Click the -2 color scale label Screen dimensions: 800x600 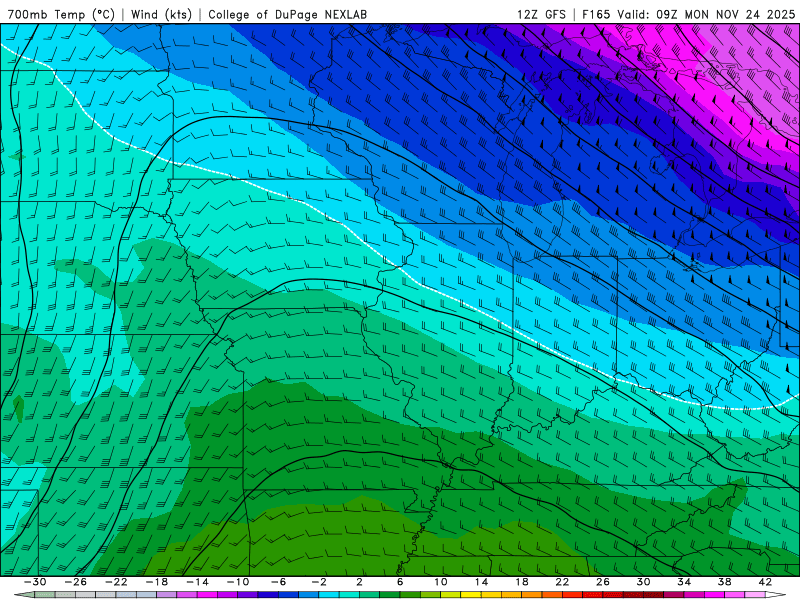[319, 582]
